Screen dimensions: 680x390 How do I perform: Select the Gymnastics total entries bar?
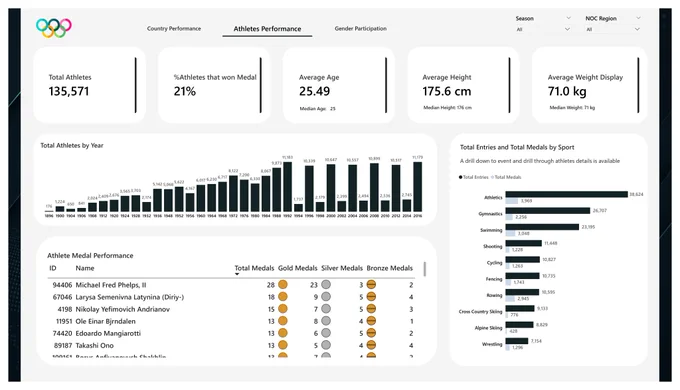click(548, 210)
